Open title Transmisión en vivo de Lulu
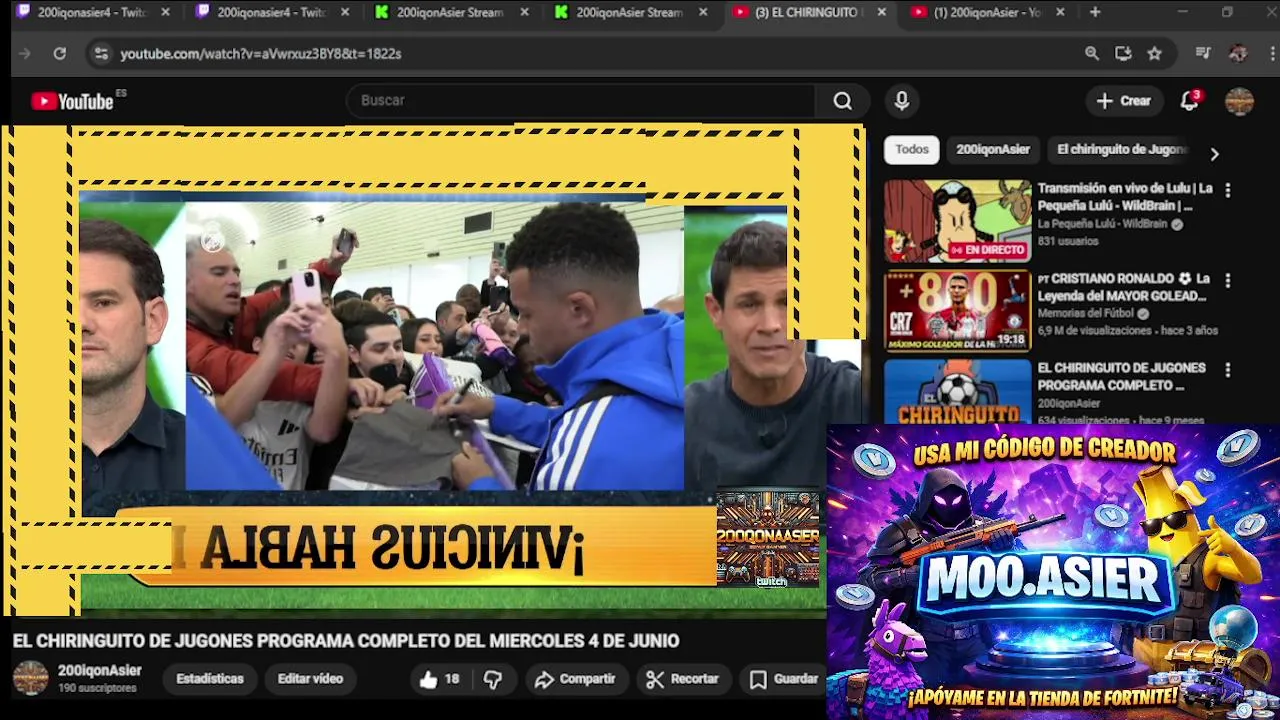This screenshot has width=1280, height=720. coord(1125,197)
